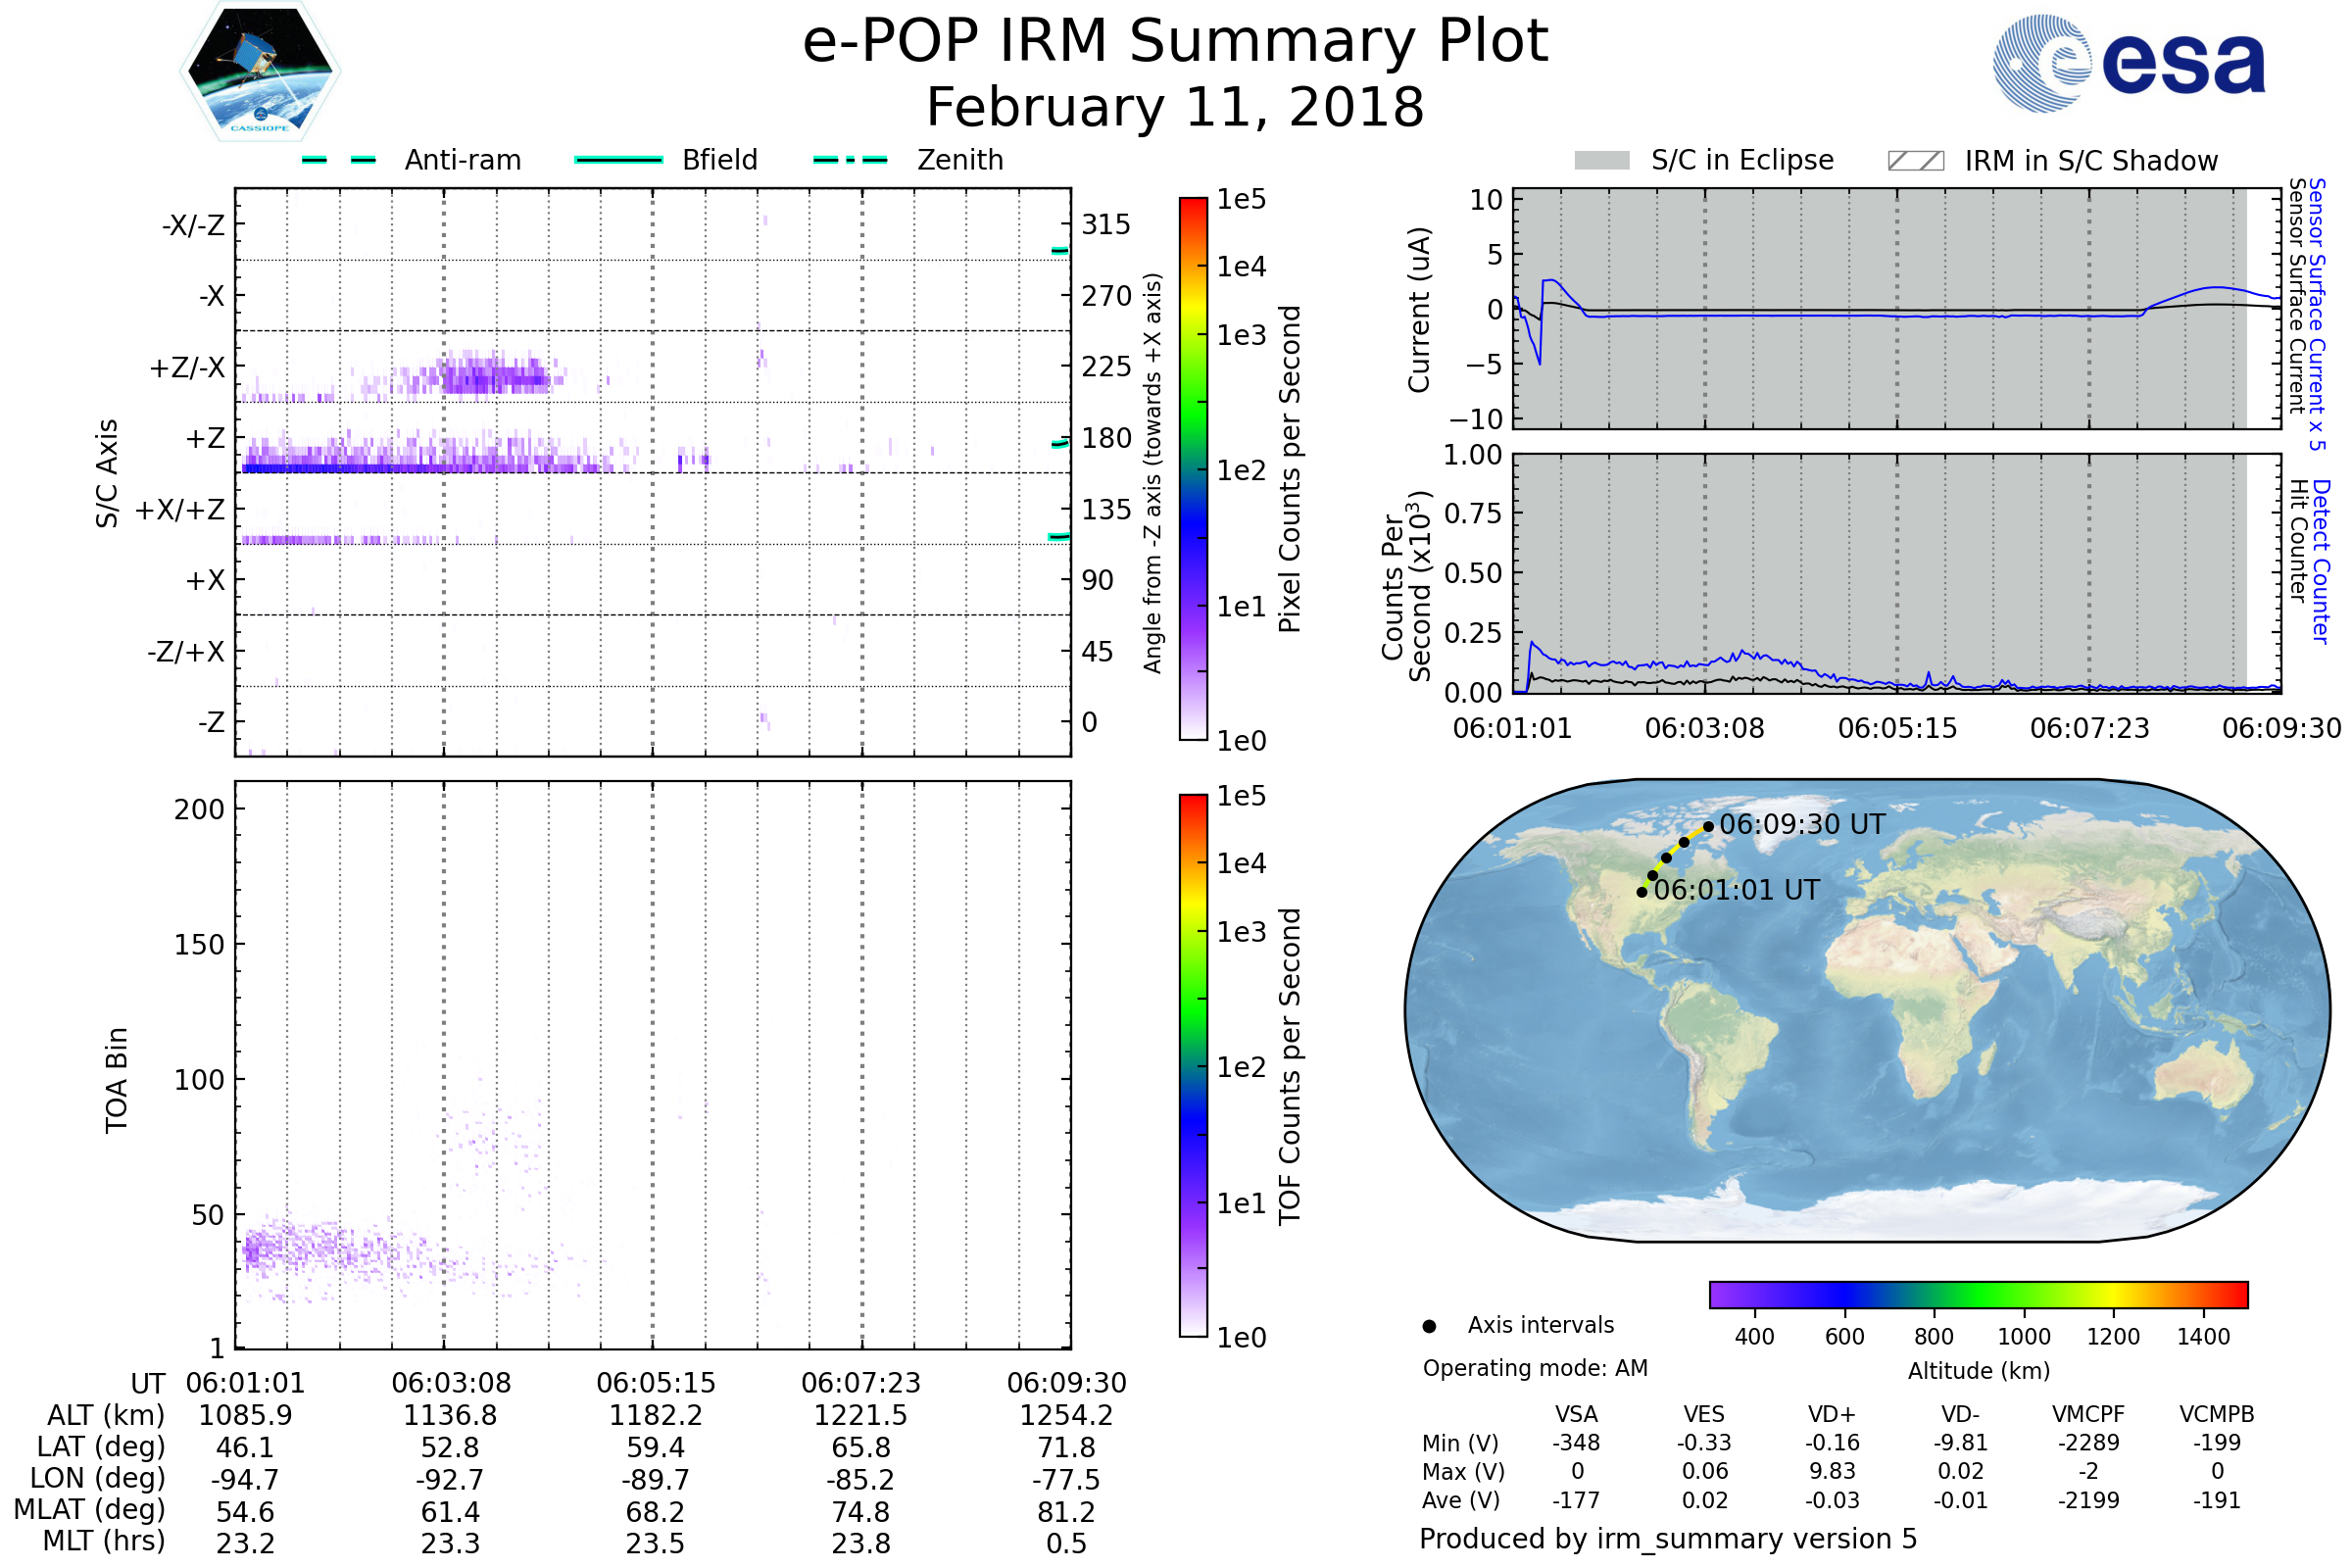The height and width of the screenshot is (1568, 2352).
Task: Click the VSA voltage column header
Action: pos(1576,1414)
